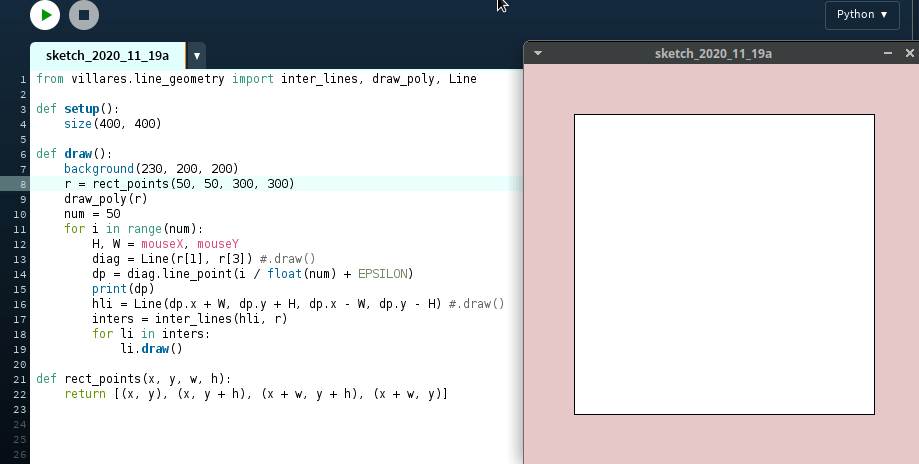Image resolution: width=919 pixels, height=464 pixels.
Task: Minimize the sketch output window
Action: [887, 53]
